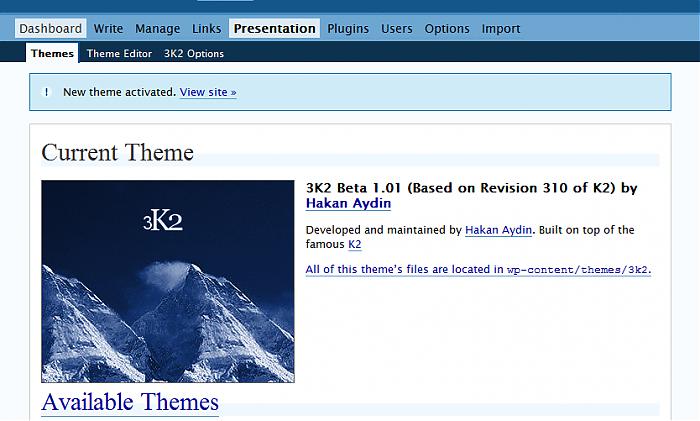Viewport: 700px width, 421px height.
Task: Click the Current Theme heading
Action: point(117,153)
